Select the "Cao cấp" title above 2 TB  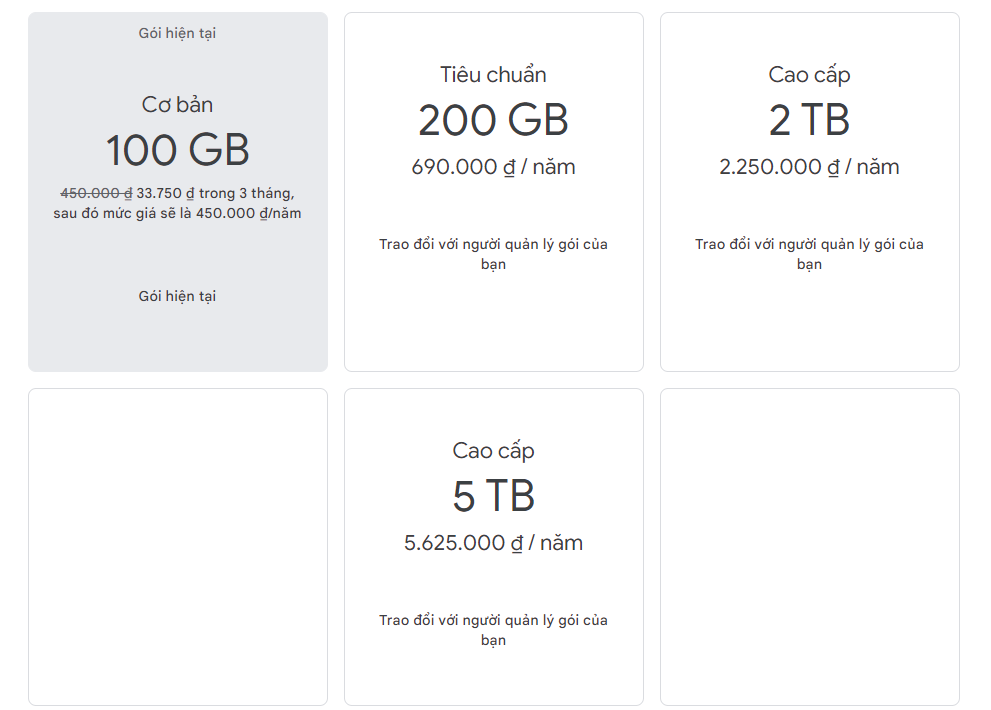809,75
